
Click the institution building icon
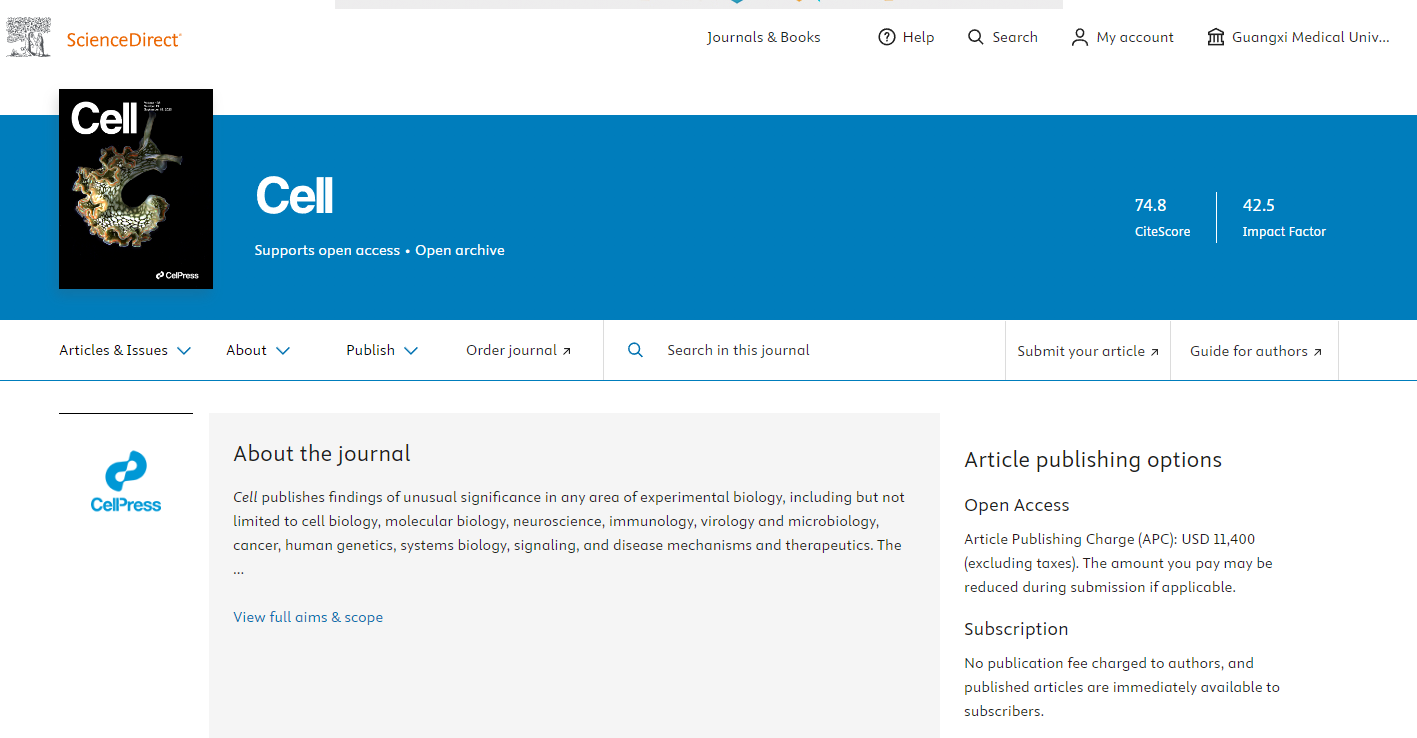[x=1215, y=37]
